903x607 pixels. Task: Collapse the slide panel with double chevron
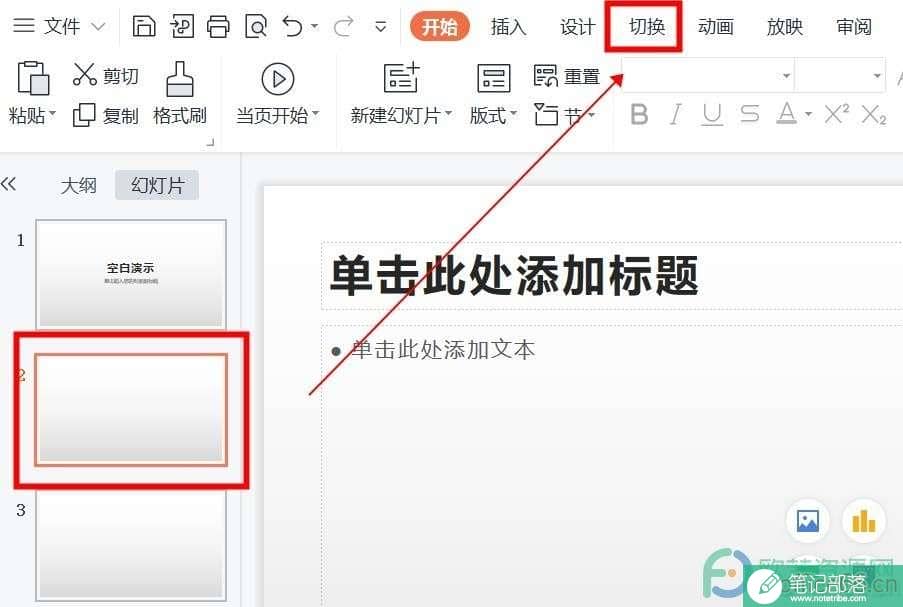pyautogui.click(x=8, y=184)
